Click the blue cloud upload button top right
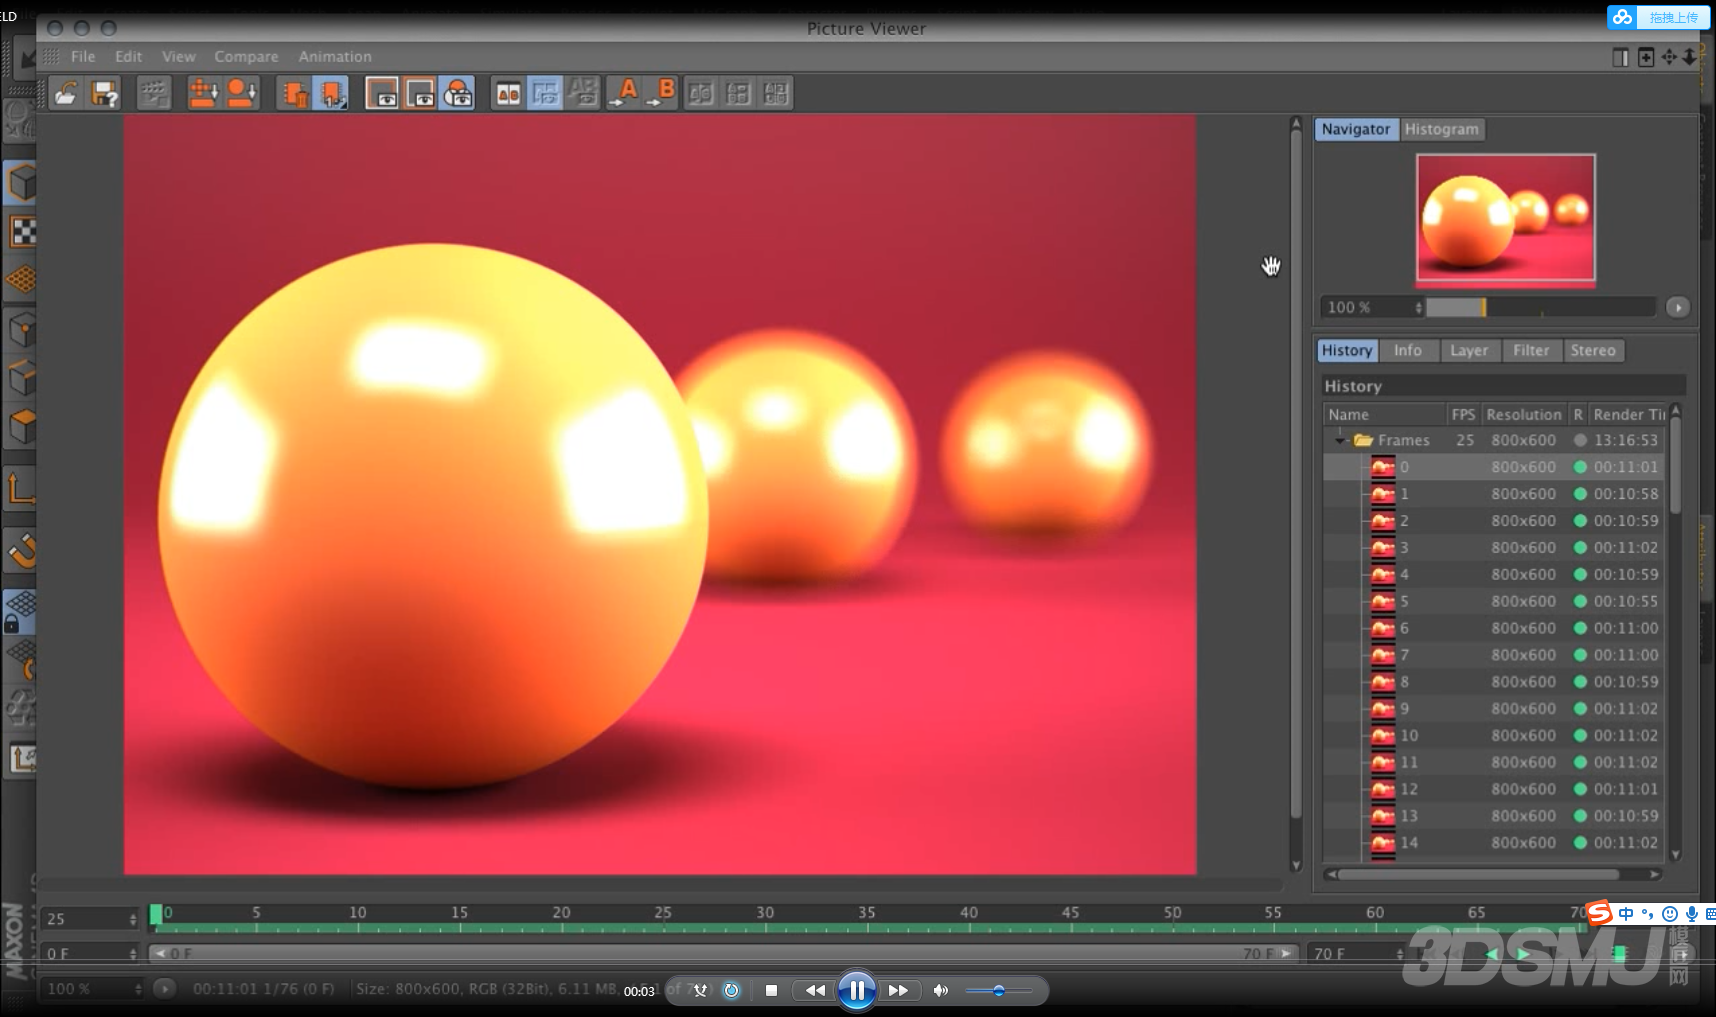 click(x=1660, y=17)
